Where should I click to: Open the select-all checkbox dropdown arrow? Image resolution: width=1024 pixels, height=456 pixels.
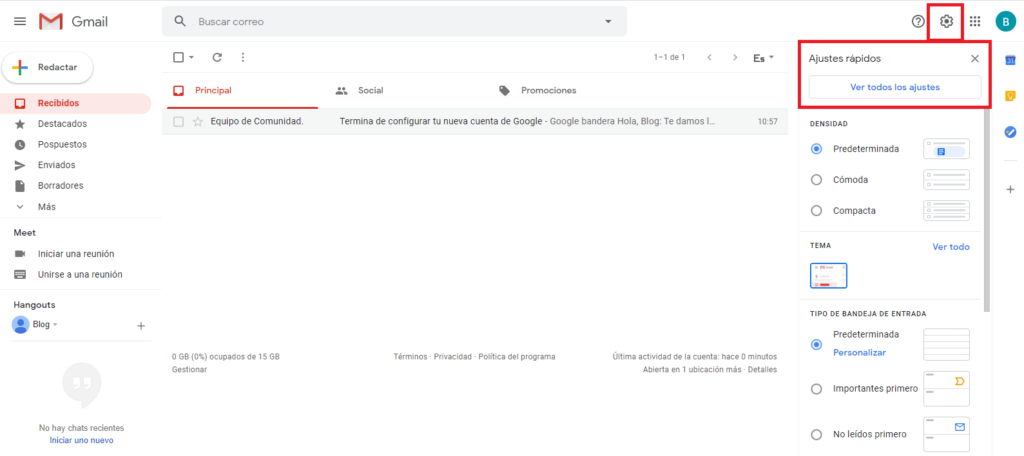coord(191,58)
